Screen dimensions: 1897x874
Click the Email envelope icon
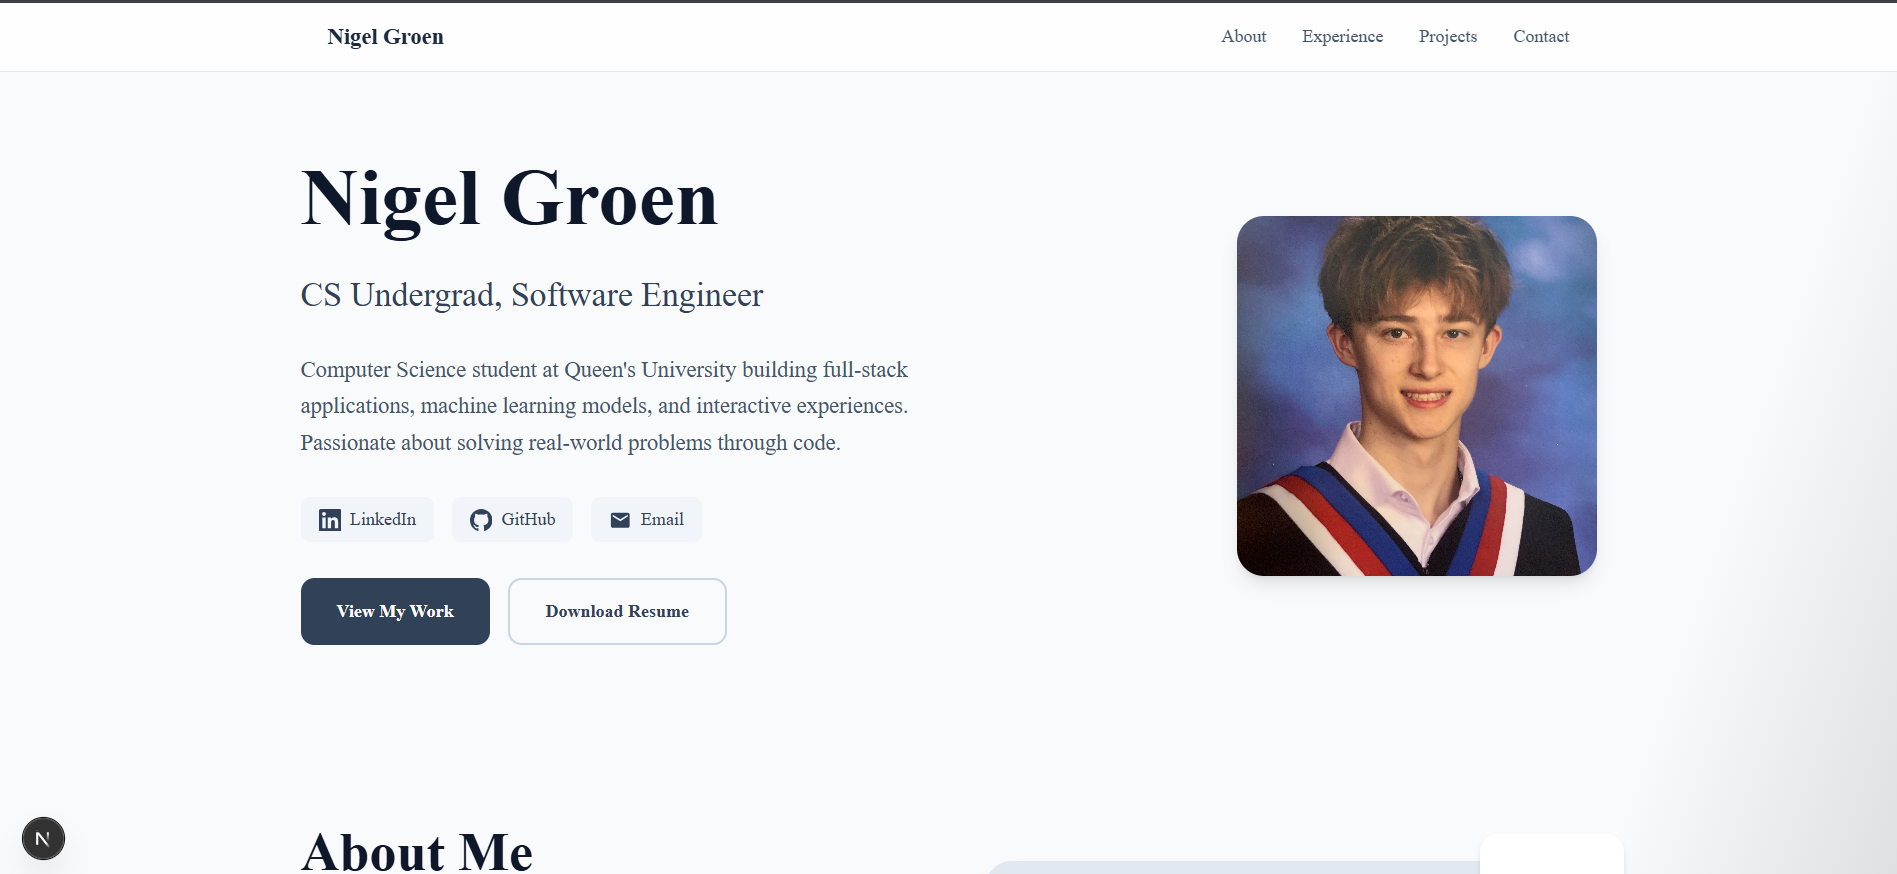pyautogui.click(x=620, y=520)
